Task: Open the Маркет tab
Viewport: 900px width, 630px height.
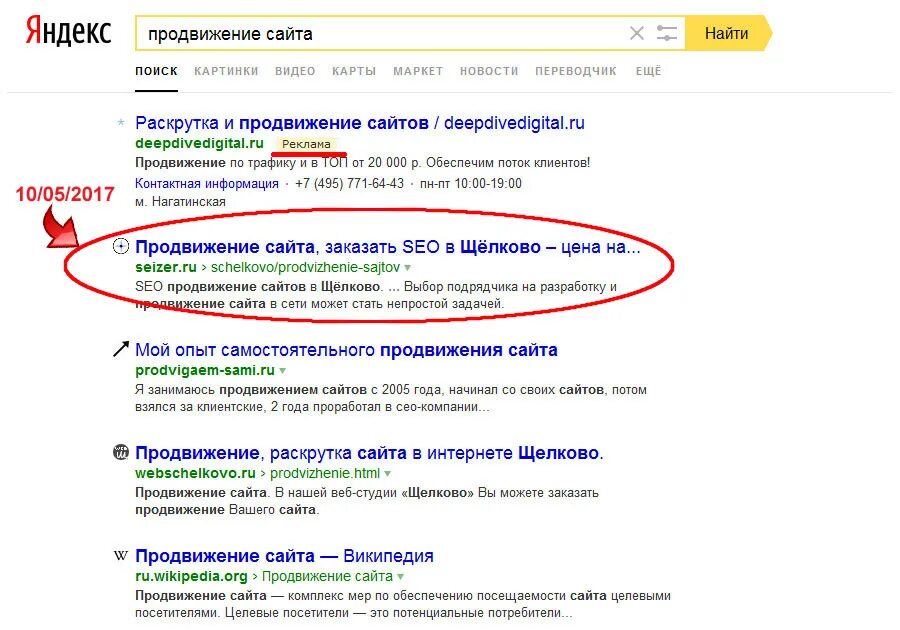Action: pyautogui.click(x=418, y=71)
